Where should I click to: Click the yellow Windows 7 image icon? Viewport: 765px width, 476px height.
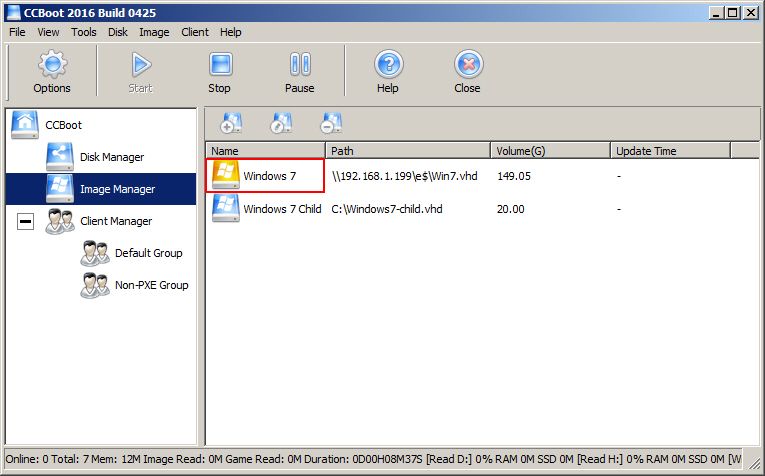pyautogui.click(x=225, y=175)
